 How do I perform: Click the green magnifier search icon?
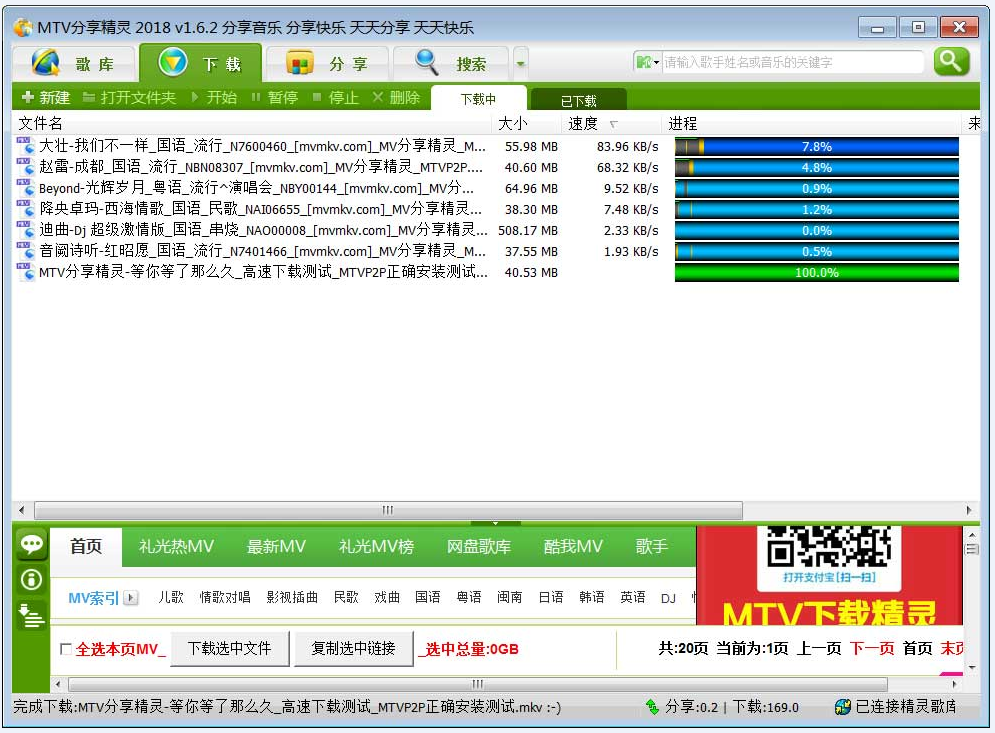click(x=951, y=60)
